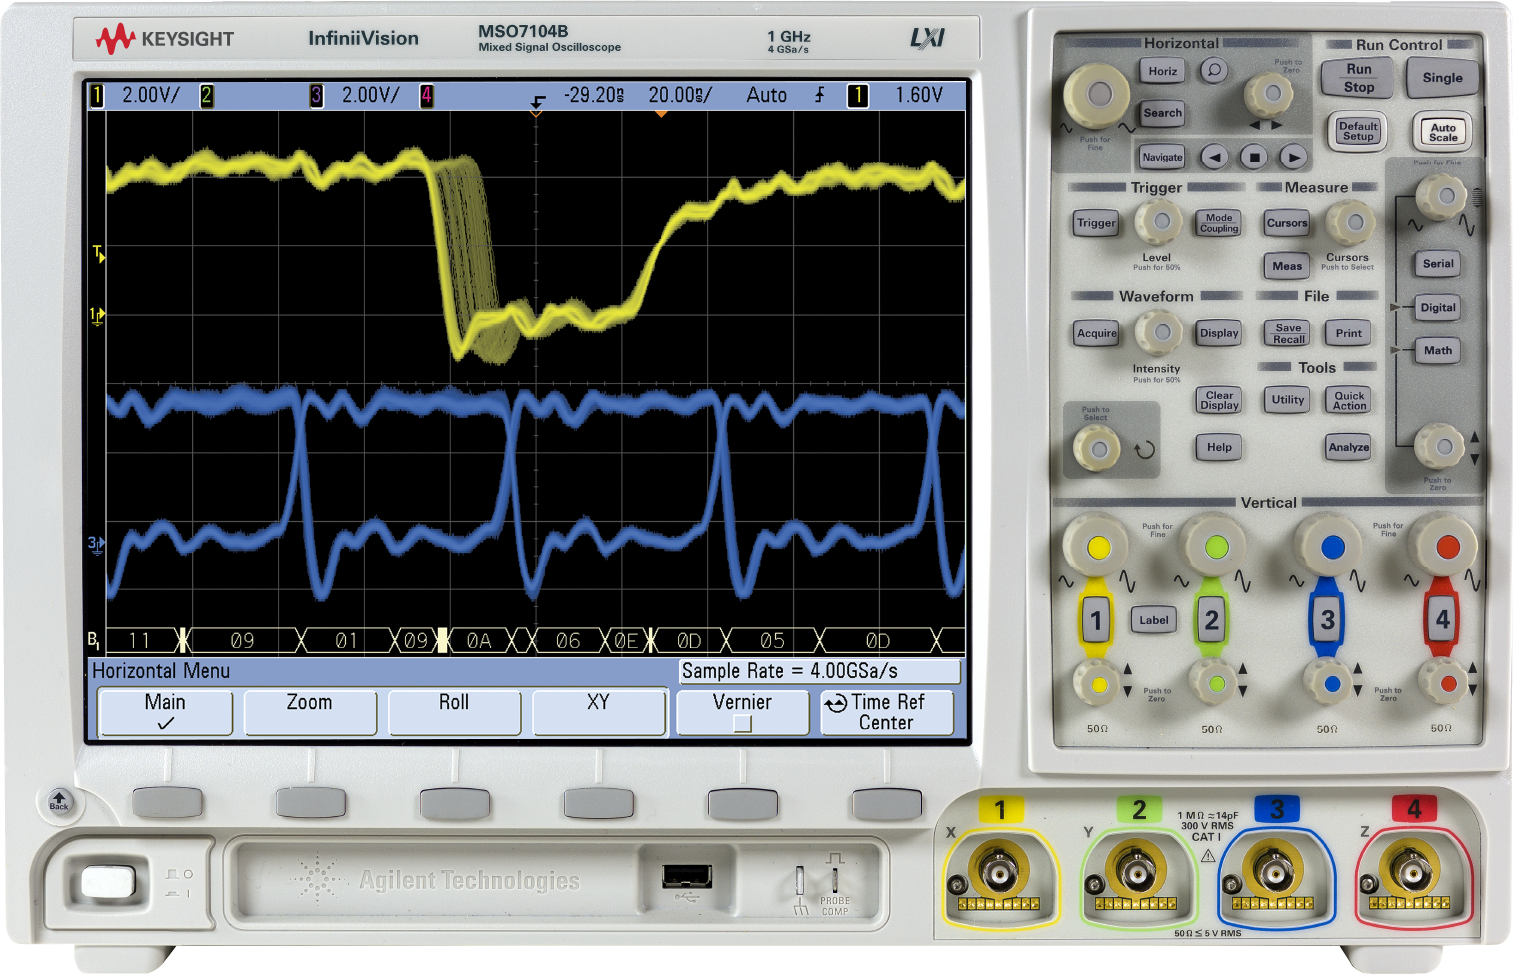1513x974 pixels.
Task: Toggle the Vernier checkbox softkey
Action: tap(742, 712)
